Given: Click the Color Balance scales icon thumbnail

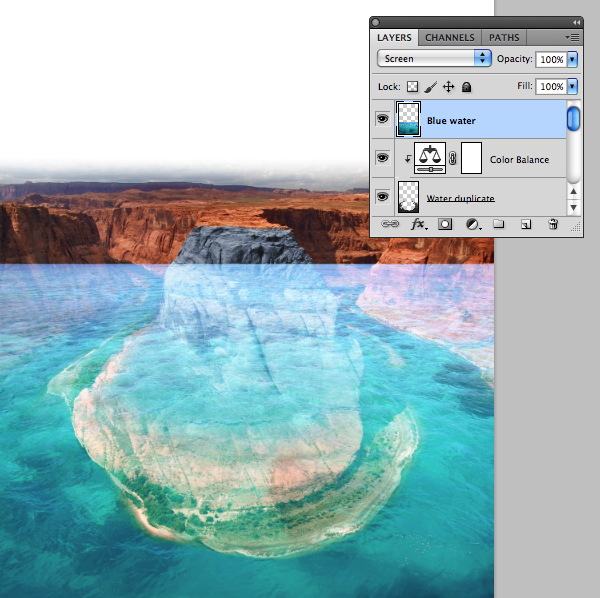Looking at the screenshot, I should [430, 158].
